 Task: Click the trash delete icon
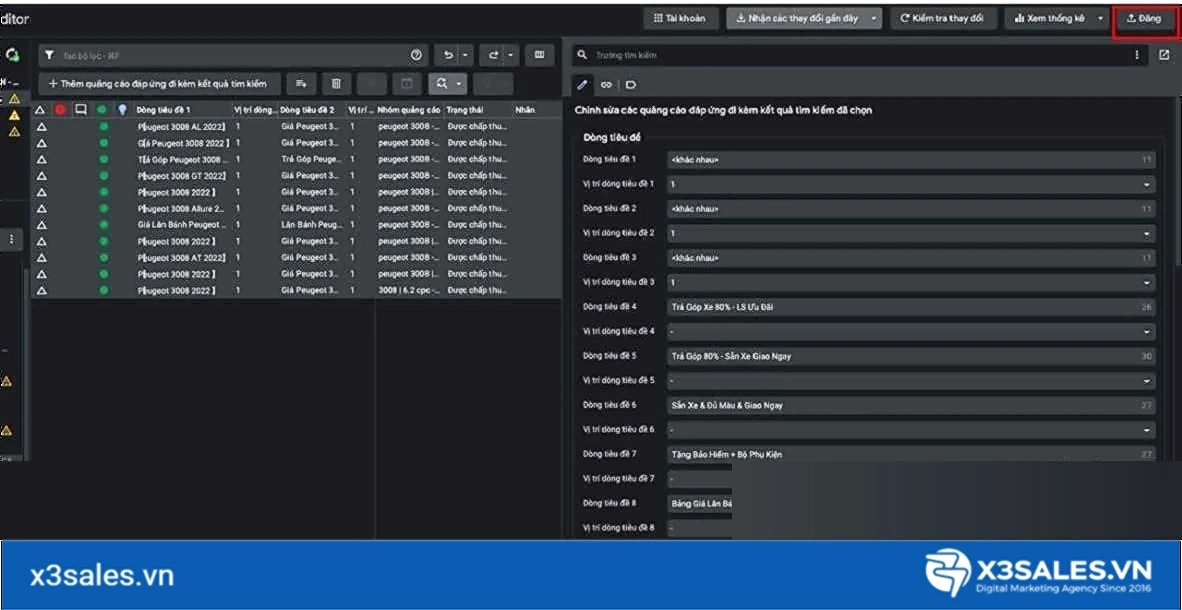(337, 83)
